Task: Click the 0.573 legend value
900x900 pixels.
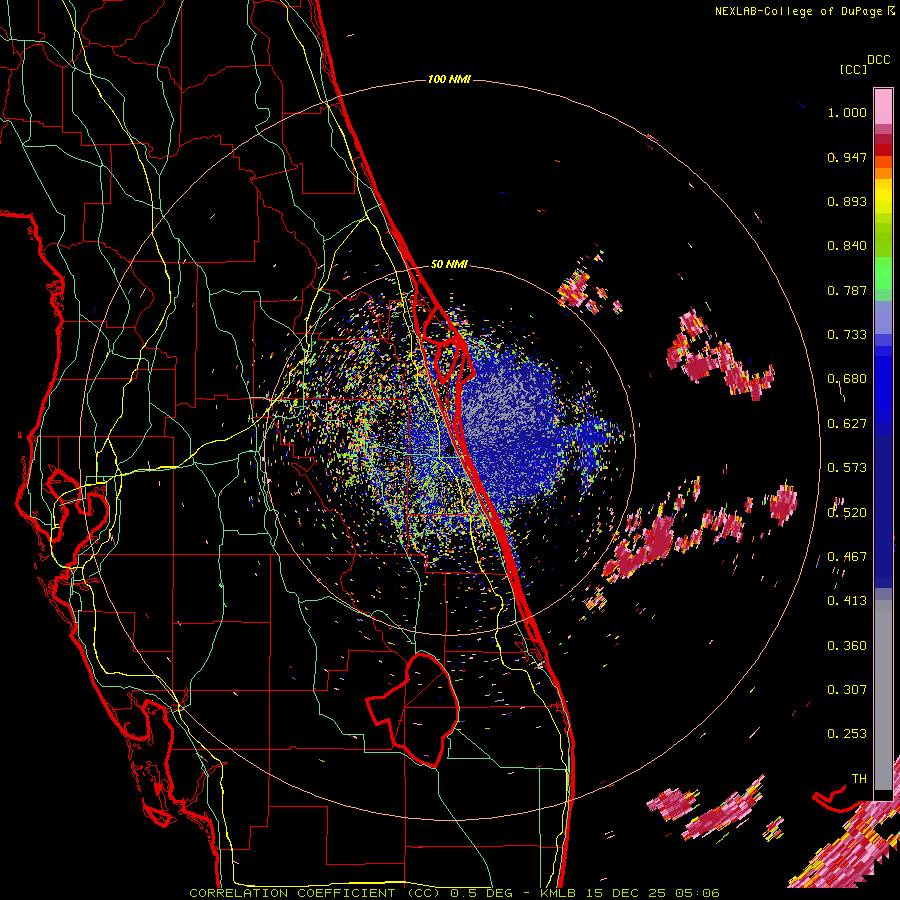Action: coord(847,468)
